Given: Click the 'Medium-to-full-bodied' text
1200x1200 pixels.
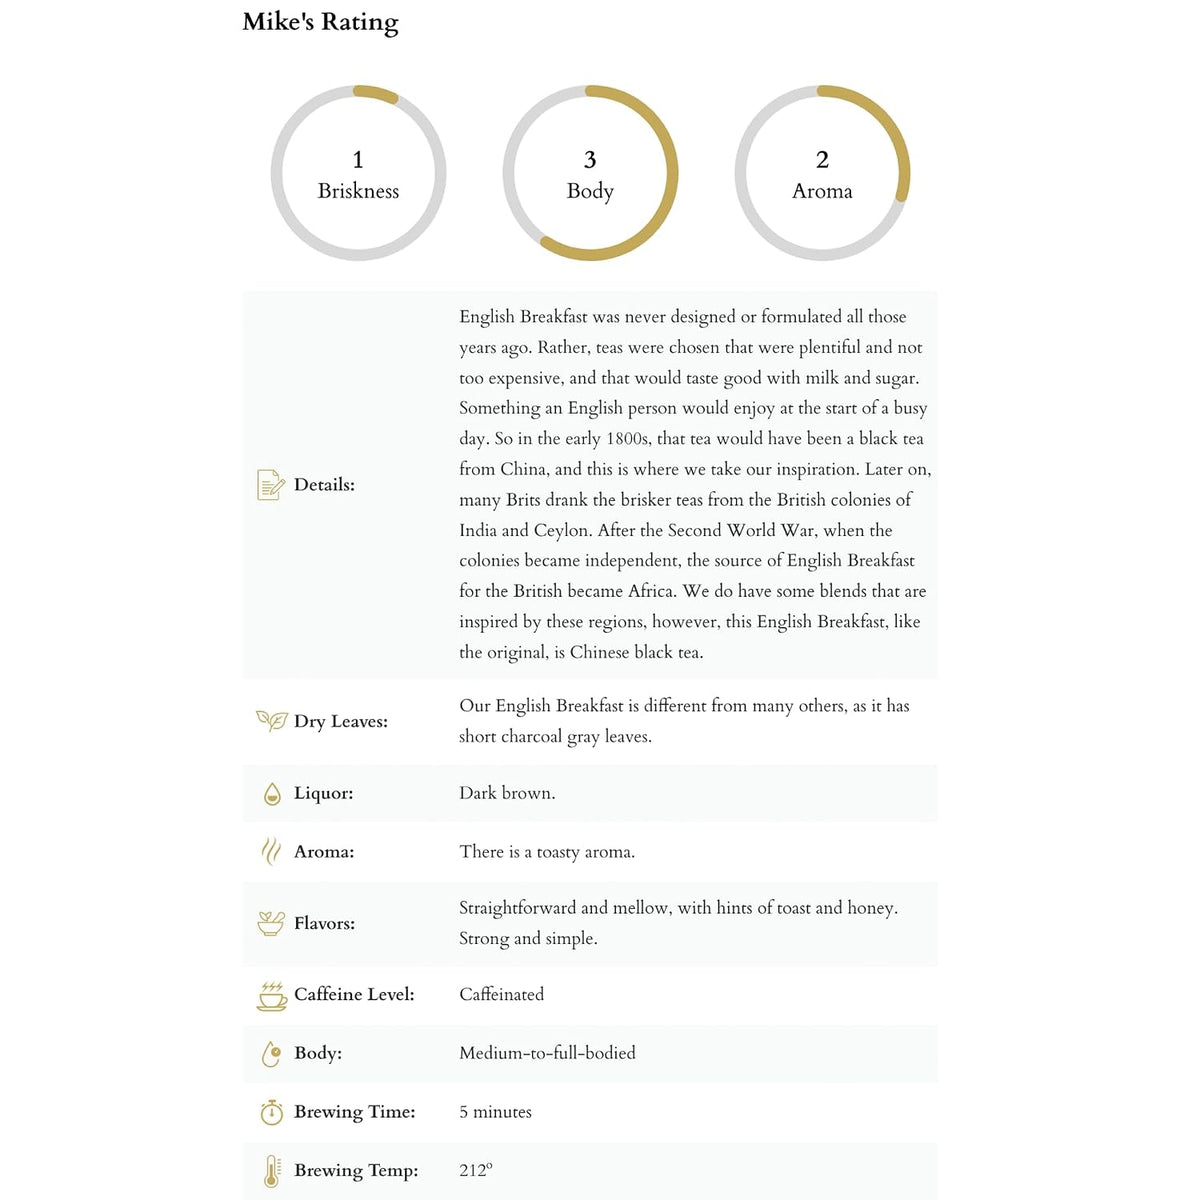Looking at the screenshot, I should (547, 1053).
